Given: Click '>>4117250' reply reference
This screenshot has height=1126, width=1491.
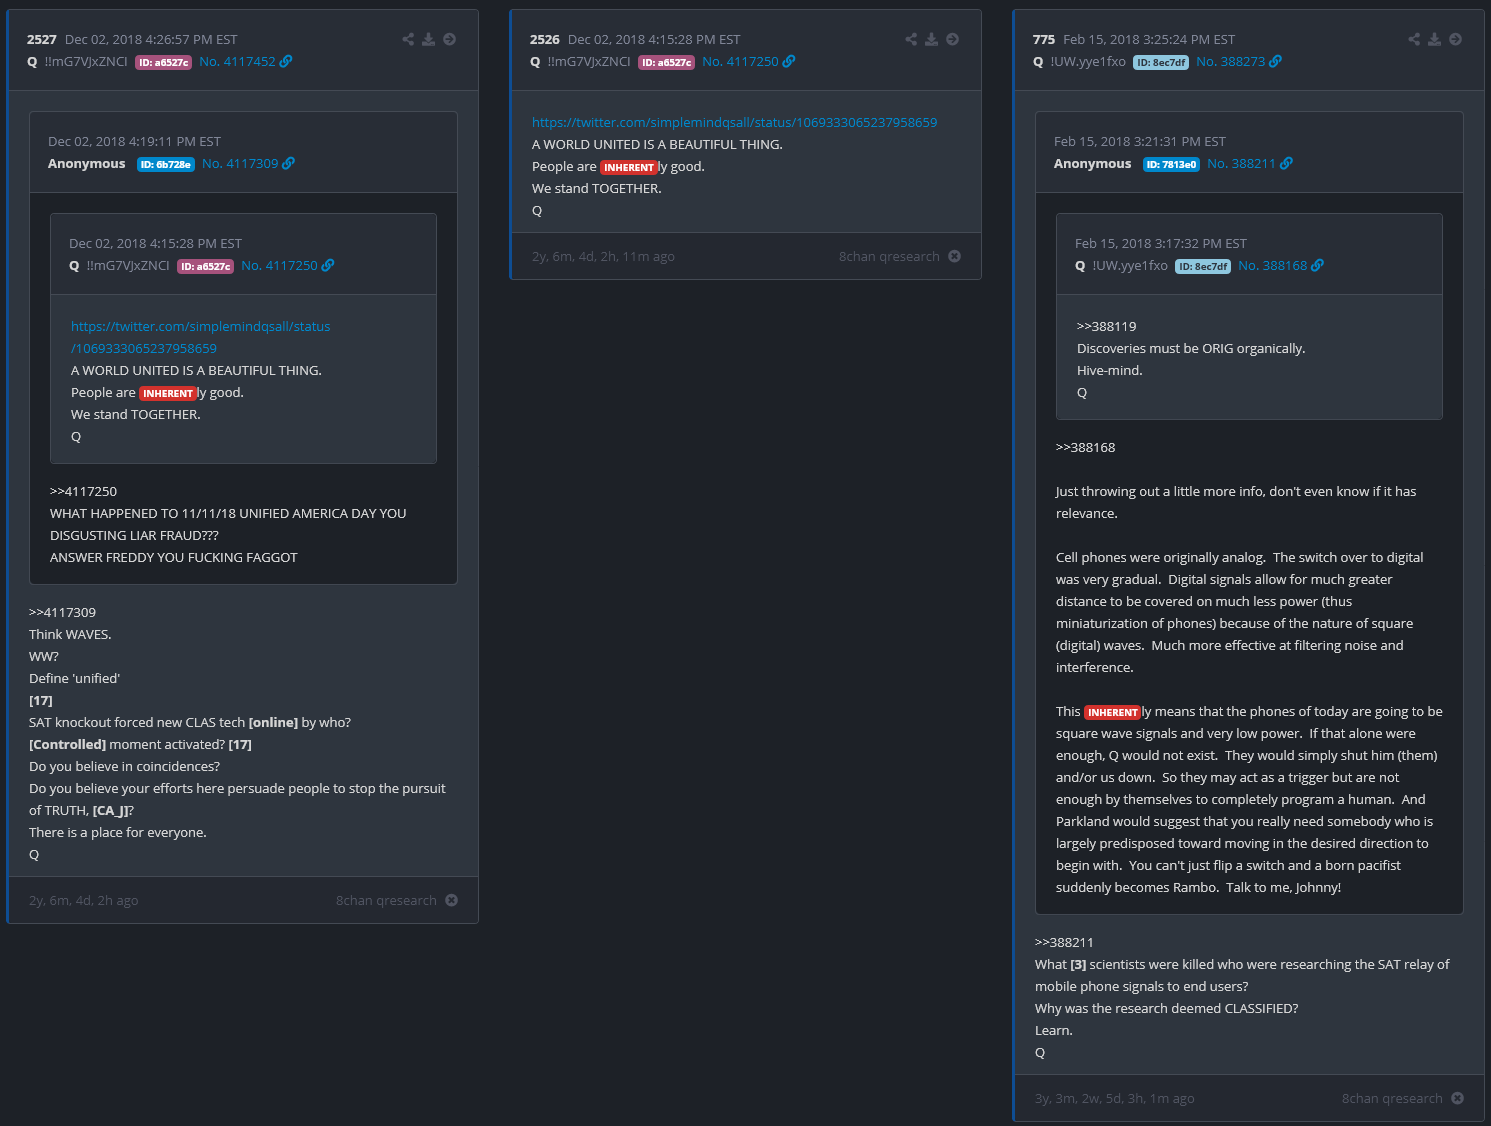Looking at the screenshot, I should (83, 491).
